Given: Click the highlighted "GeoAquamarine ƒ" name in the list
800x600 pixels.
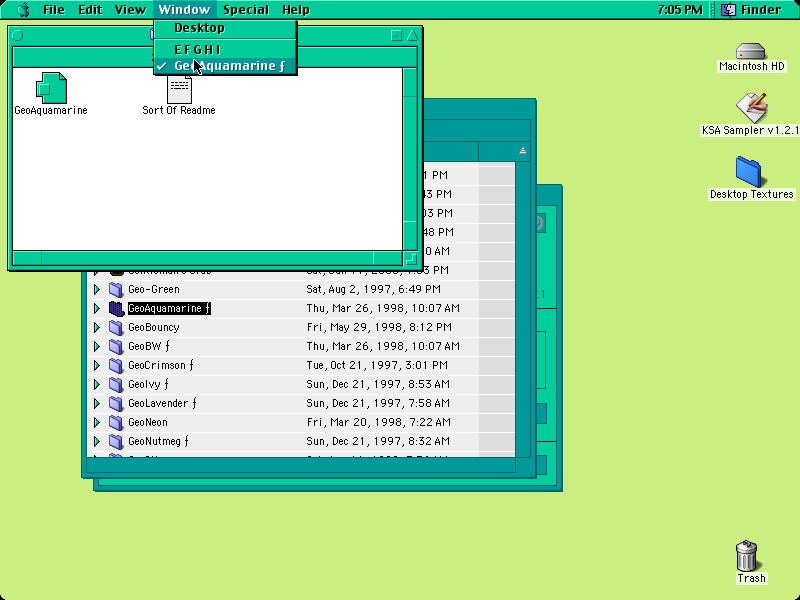Looking at the screenshot, I should (x=169, y=308).
